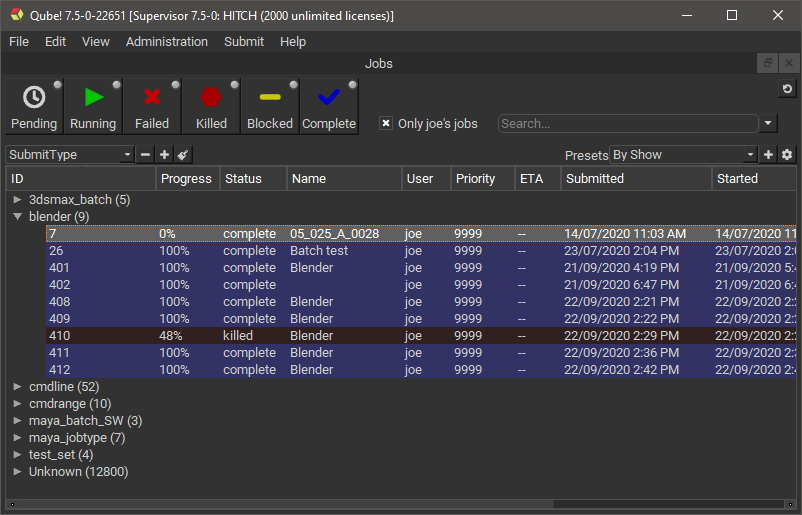Click in the job Search field
The height and width of the screenshot is (515, 802).
[x=627, y=124]
